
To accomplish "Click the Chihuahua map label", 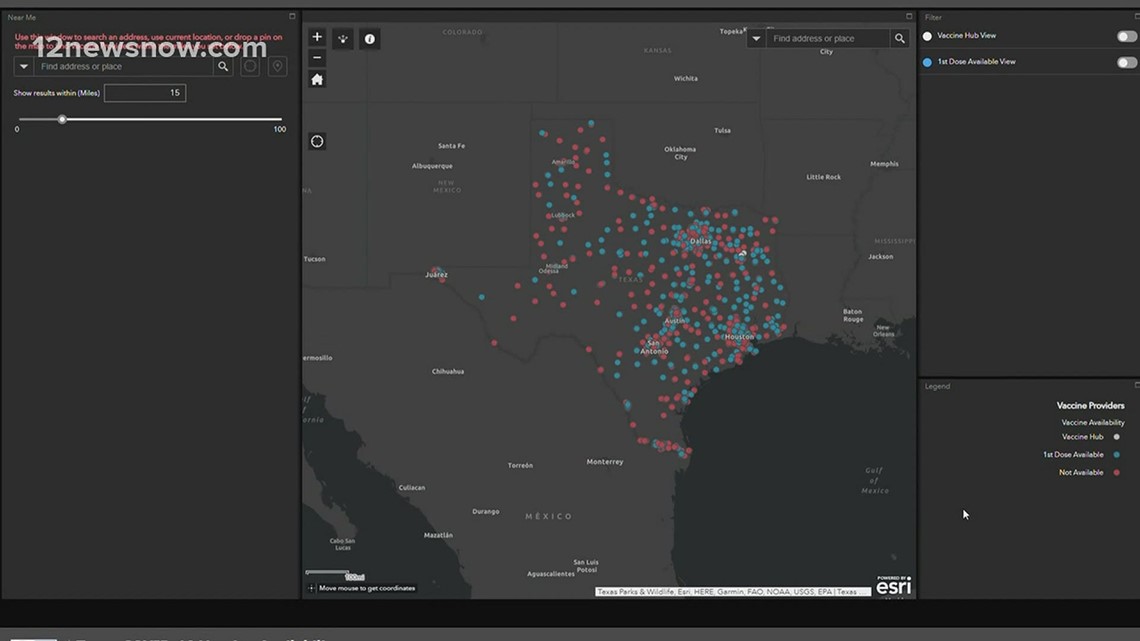I will click(x=448, y=371).
